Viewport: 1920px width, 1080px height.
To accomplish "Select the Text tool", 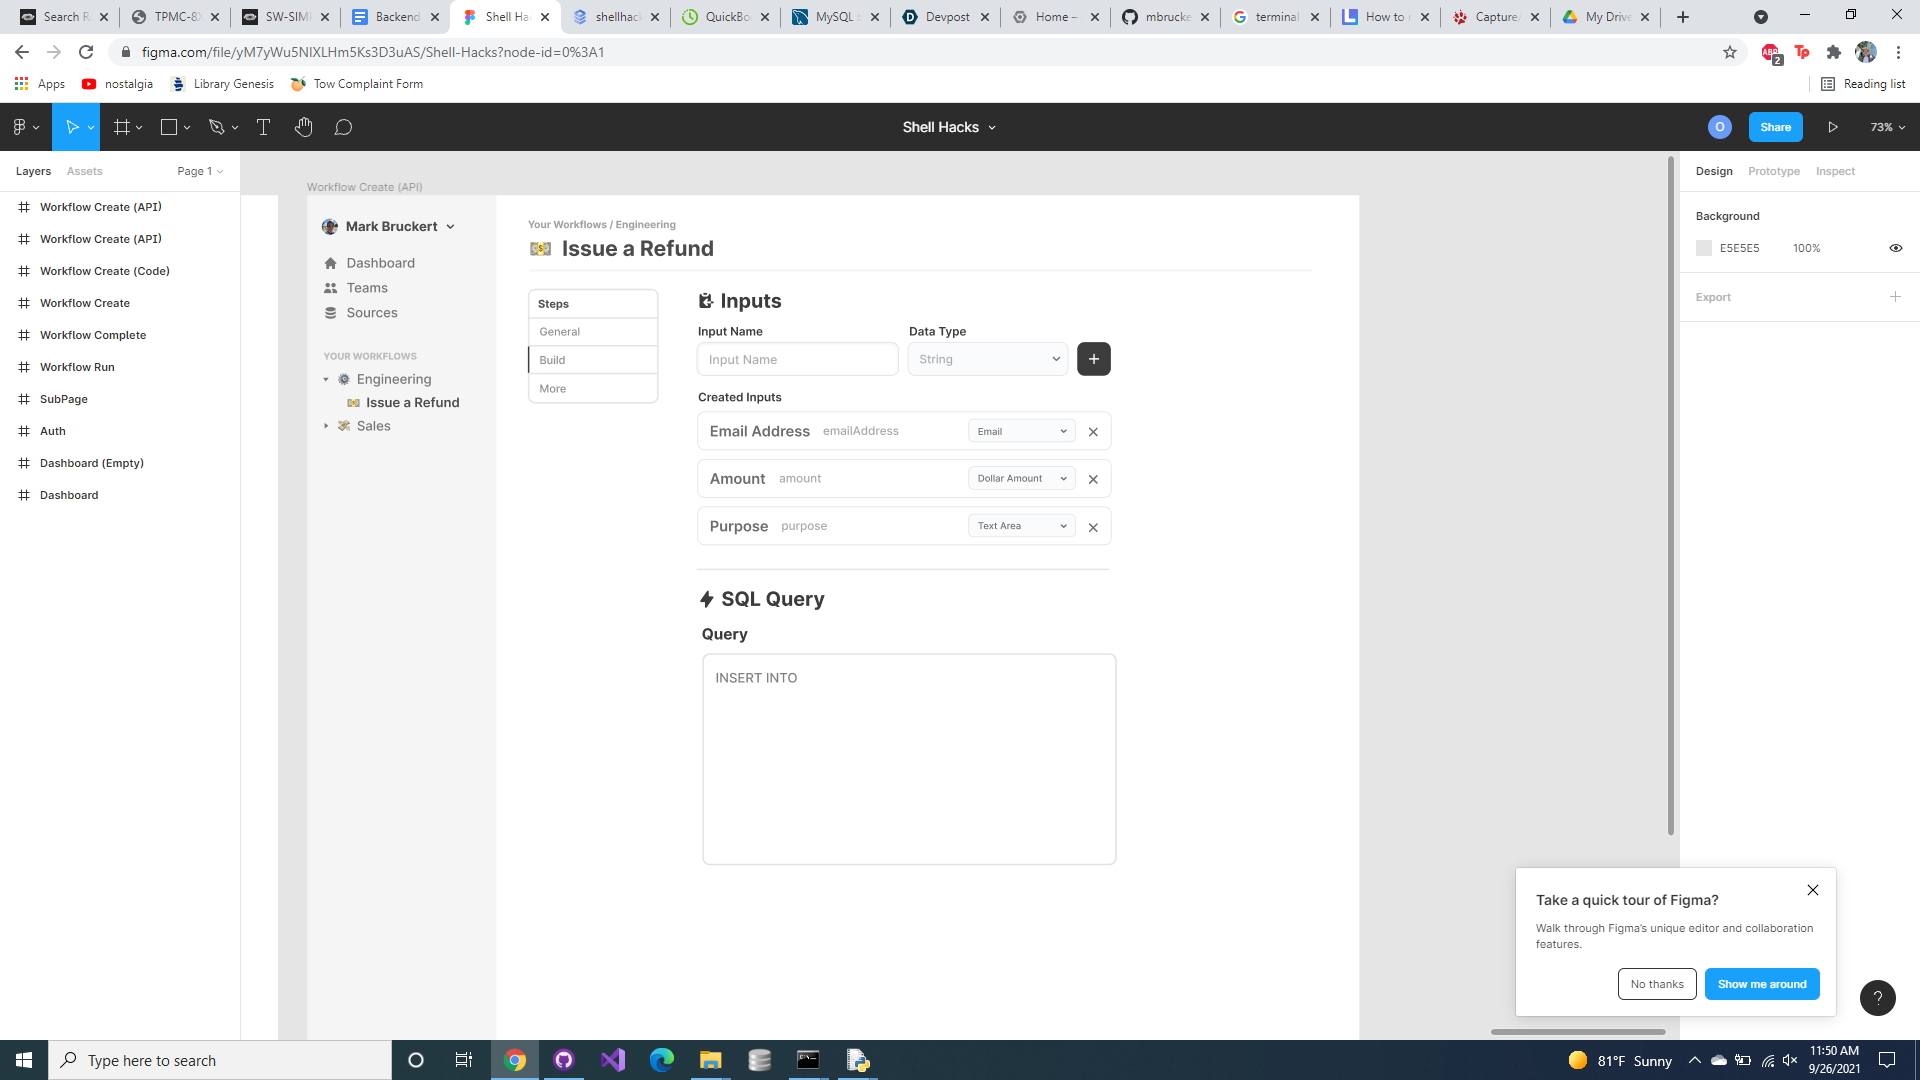I will [x=263, y=127].
